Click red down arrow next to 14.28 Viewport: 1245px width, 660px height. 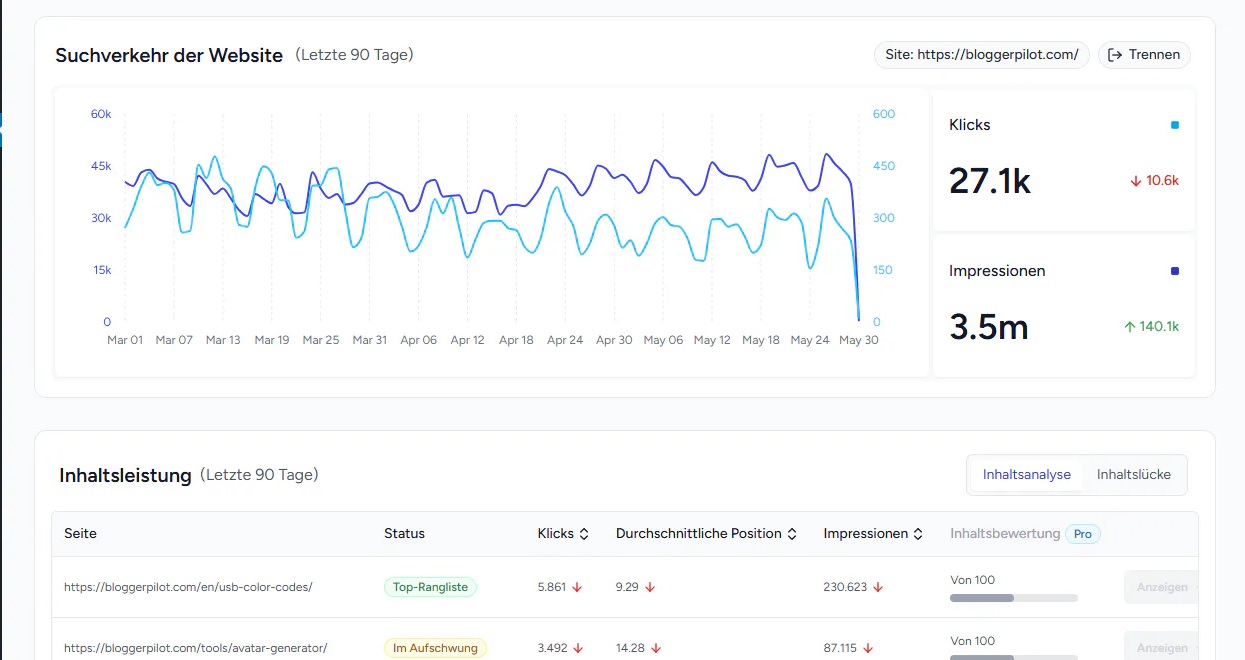pyautogui.click(x=656, y=648)
